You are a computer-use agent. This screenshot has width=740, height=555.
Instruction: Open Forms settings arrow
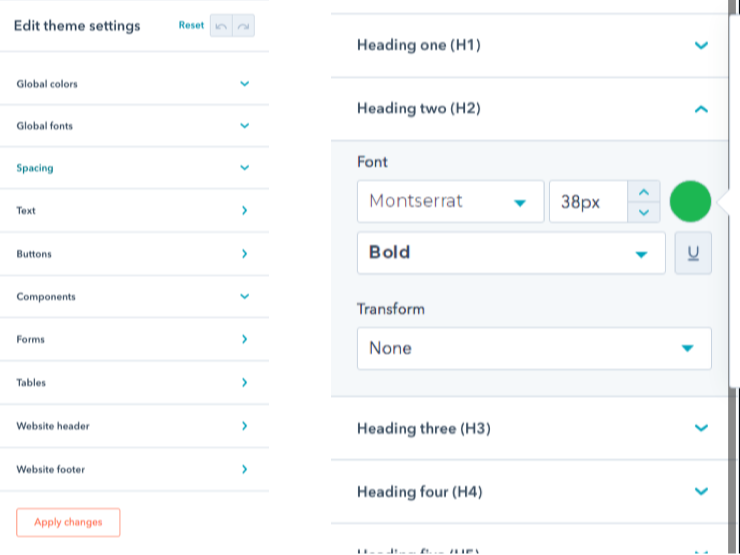[244, 339]
